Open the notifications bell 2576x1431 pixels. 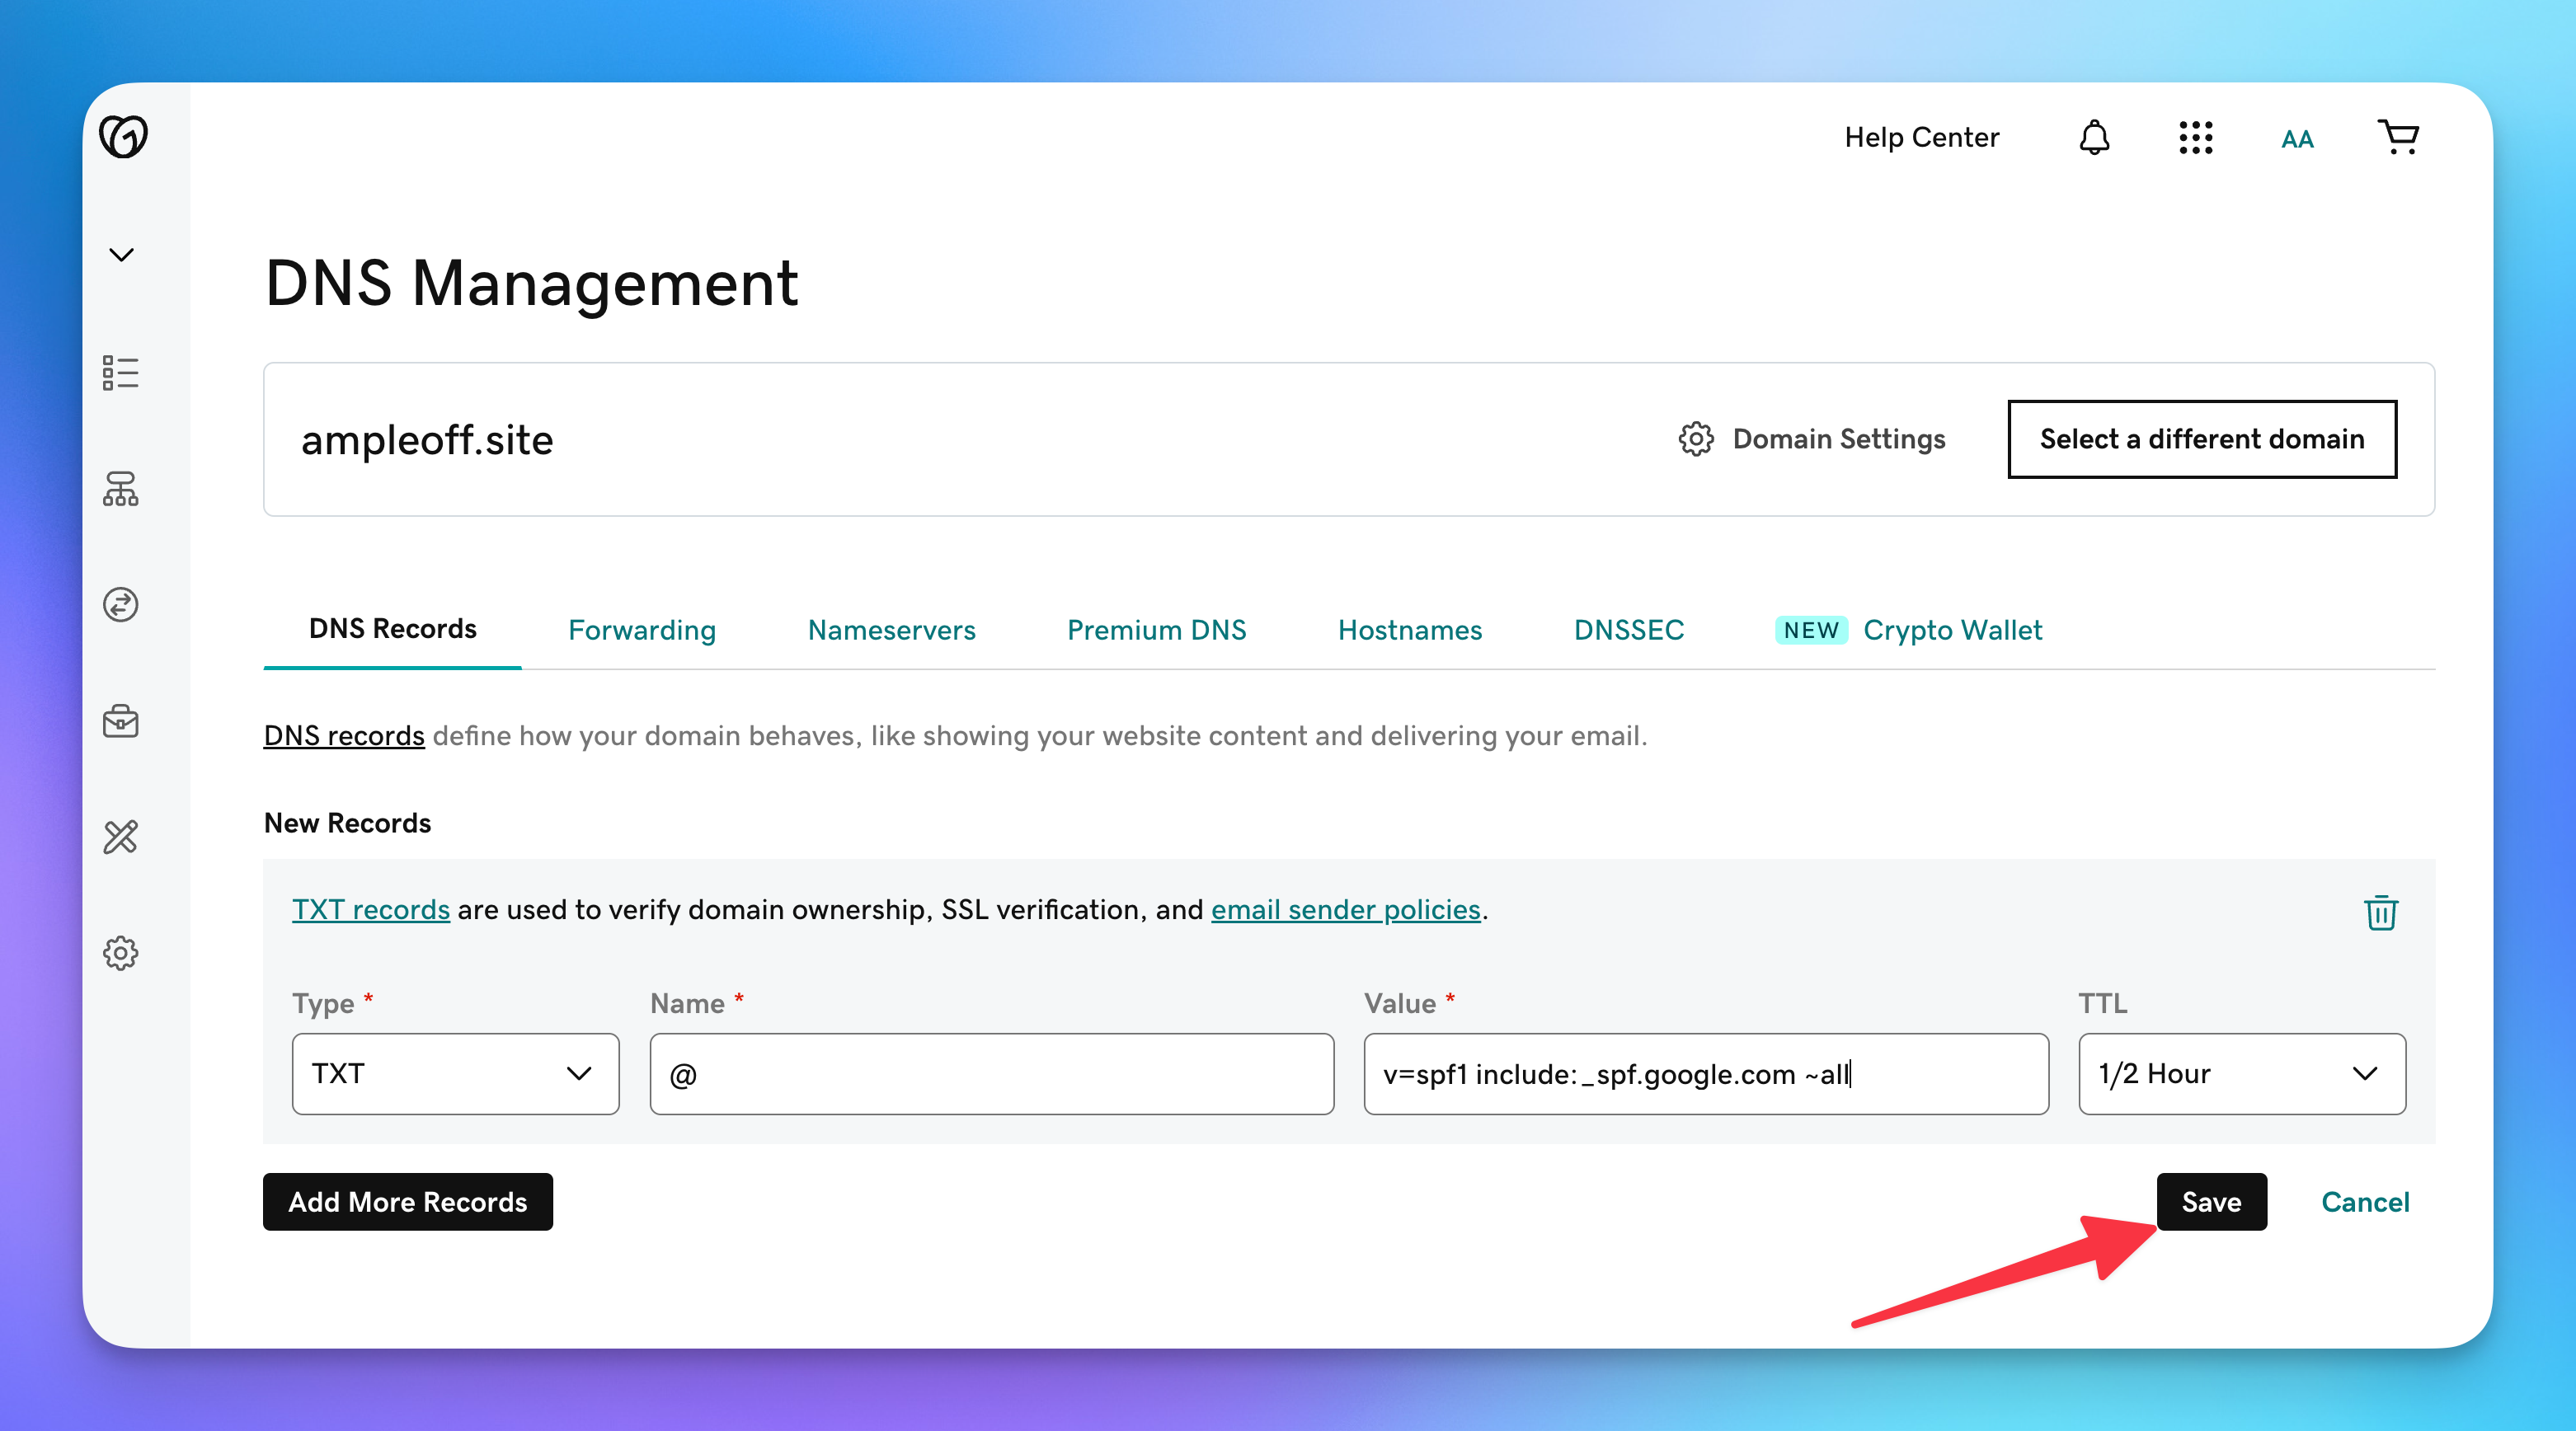[x=2094, y=137]
